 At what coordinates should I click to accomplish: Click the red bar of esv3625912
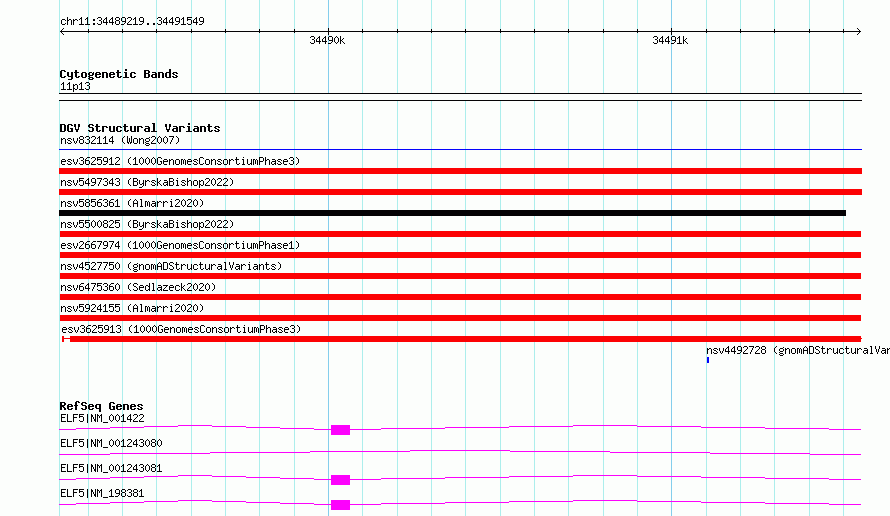tap(460, 171)
